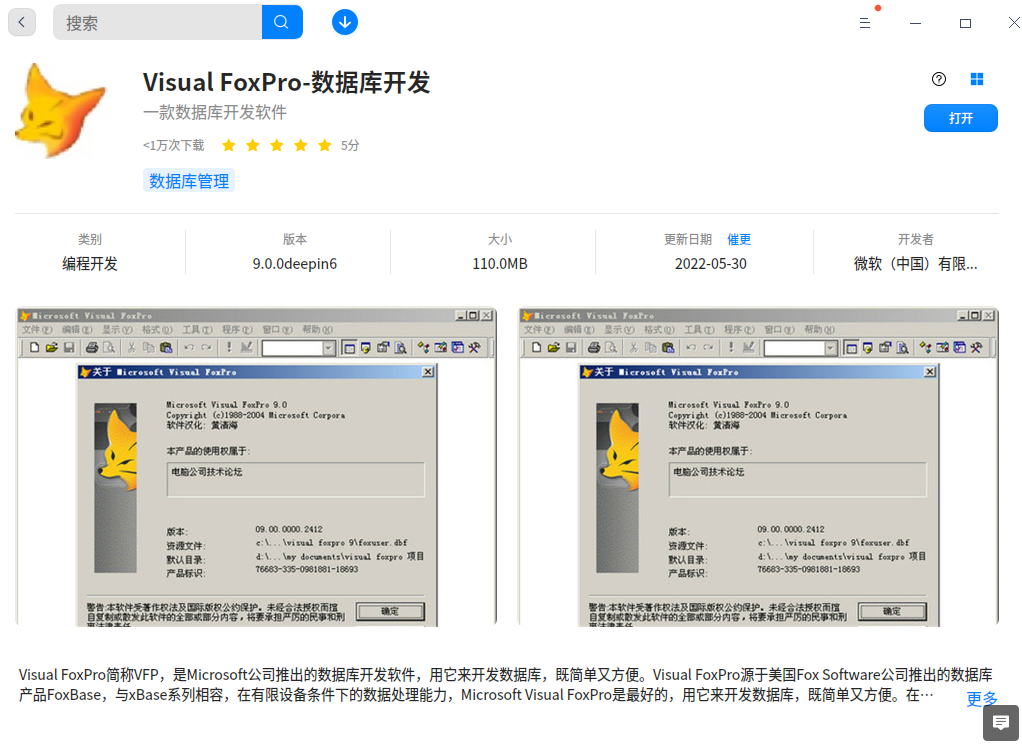
Task: Open the download manager arrow icon
Action: 345,22
